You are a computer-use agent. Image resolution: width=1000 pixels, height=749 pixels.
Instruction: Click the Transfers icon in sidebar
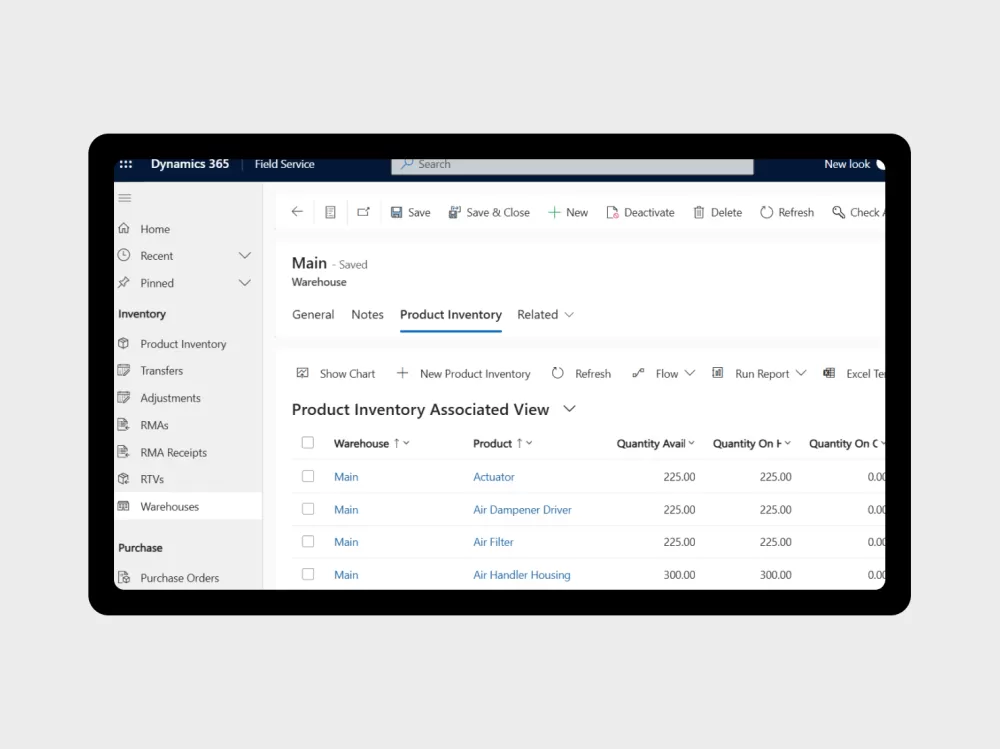point(124,370)
